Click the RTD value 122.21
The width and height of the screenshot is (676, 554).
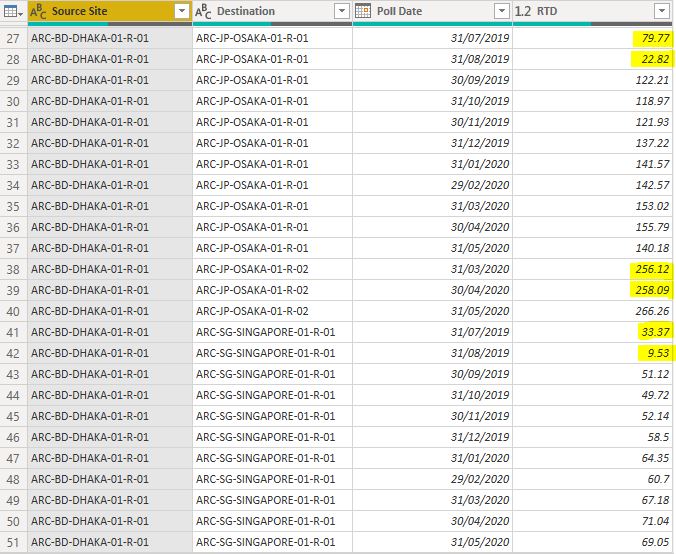click(653, 80)
